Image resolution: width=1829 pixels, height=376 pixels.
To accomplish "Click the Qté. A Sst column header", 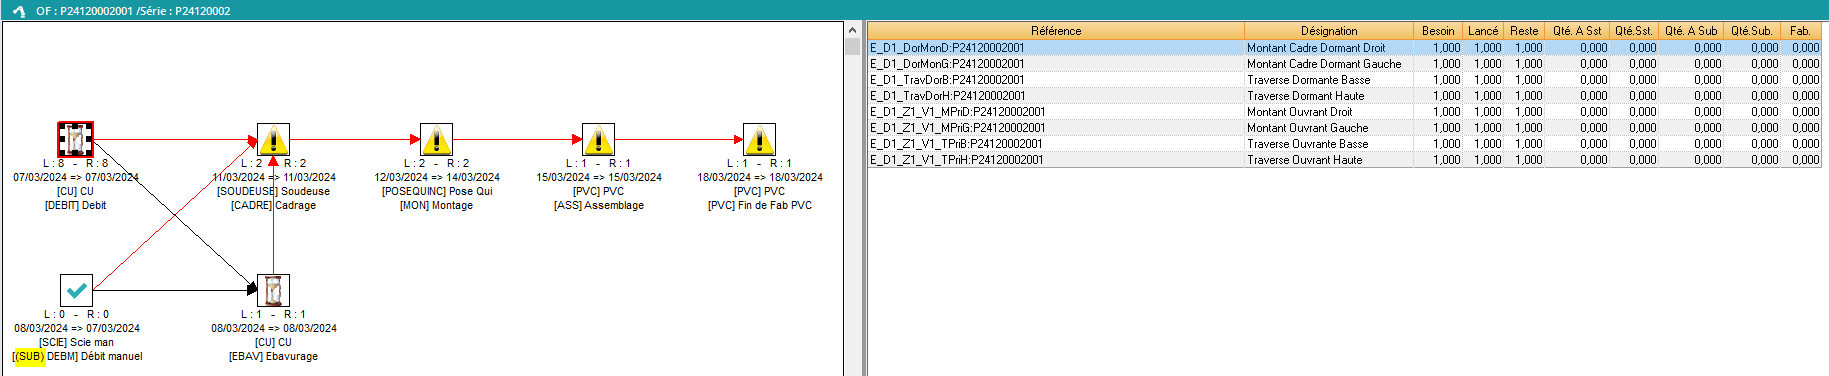I will (x=1577, y=31).
